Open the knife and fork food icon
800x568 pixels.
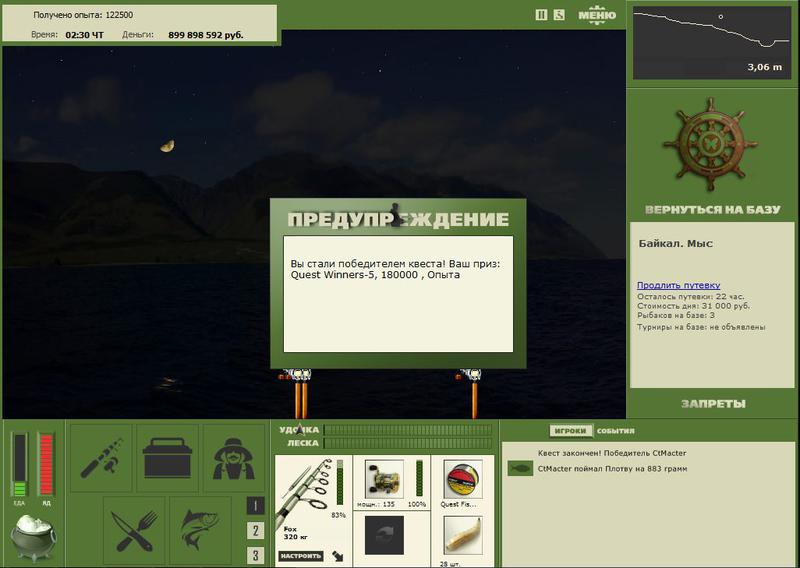(x=134, y=530)
